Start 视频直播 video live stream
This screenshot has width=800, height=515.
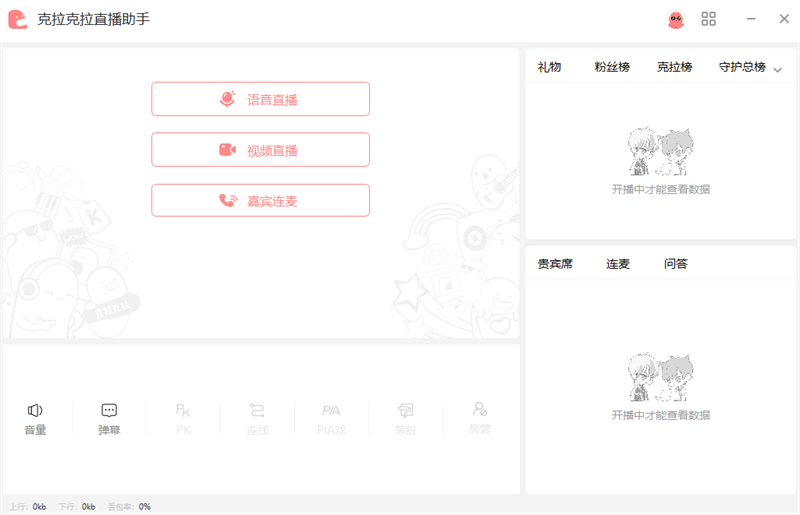point(260,150)
